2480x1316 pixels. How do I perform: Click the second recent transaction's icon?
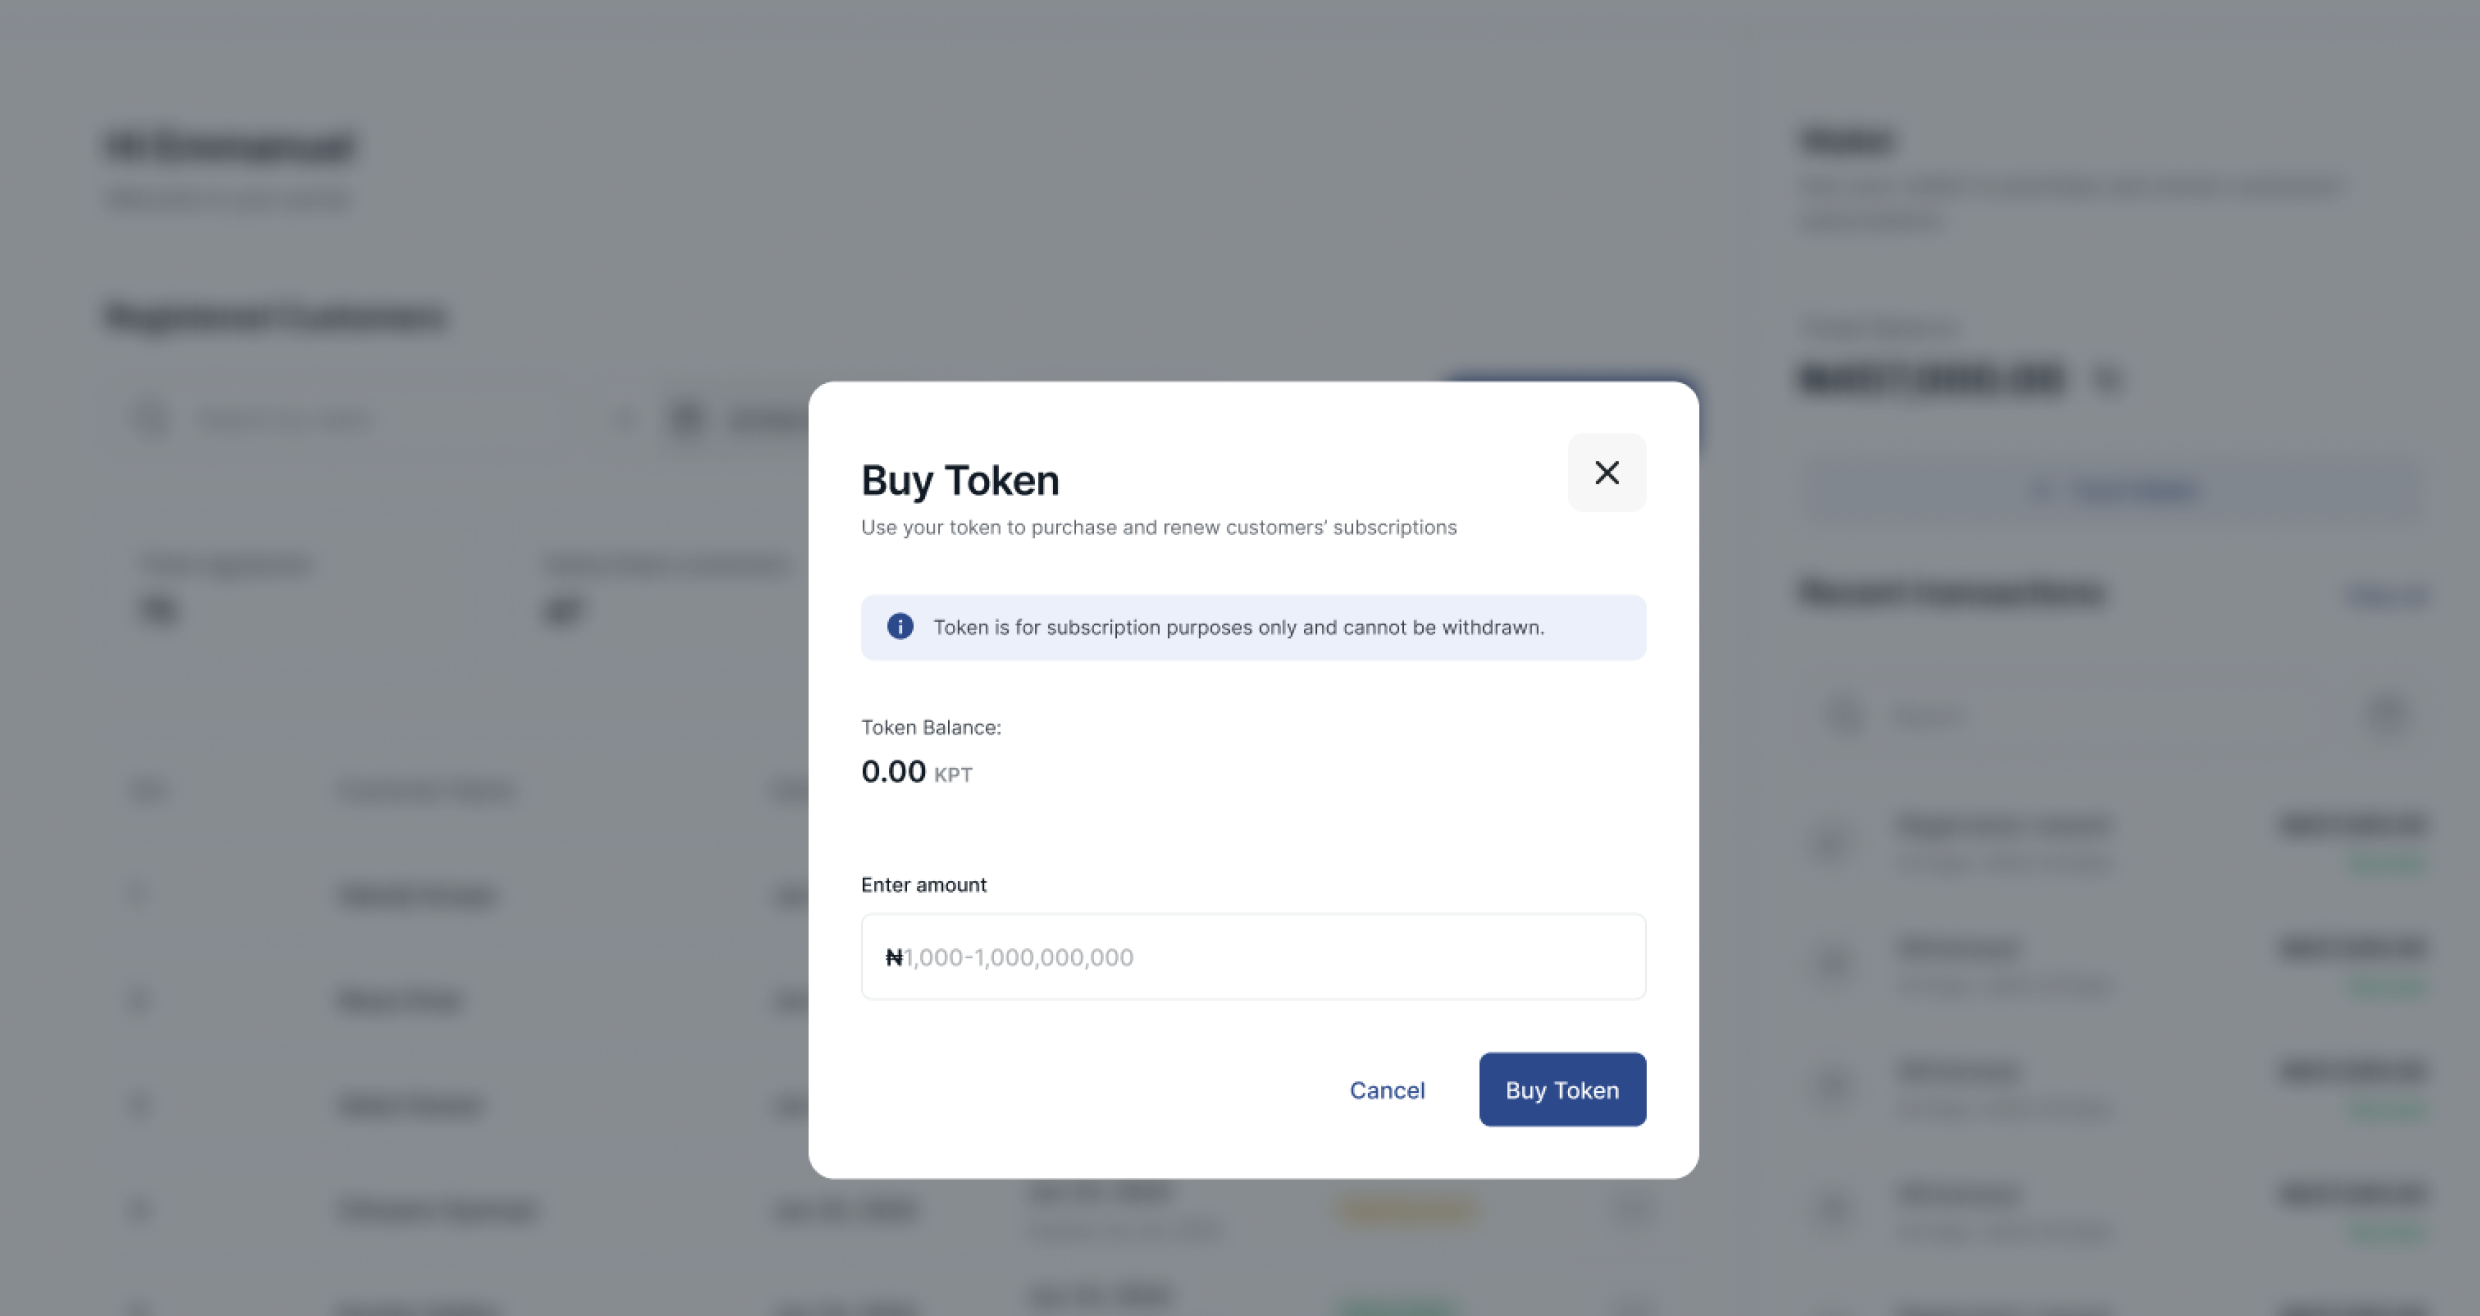click(1832, 964)
